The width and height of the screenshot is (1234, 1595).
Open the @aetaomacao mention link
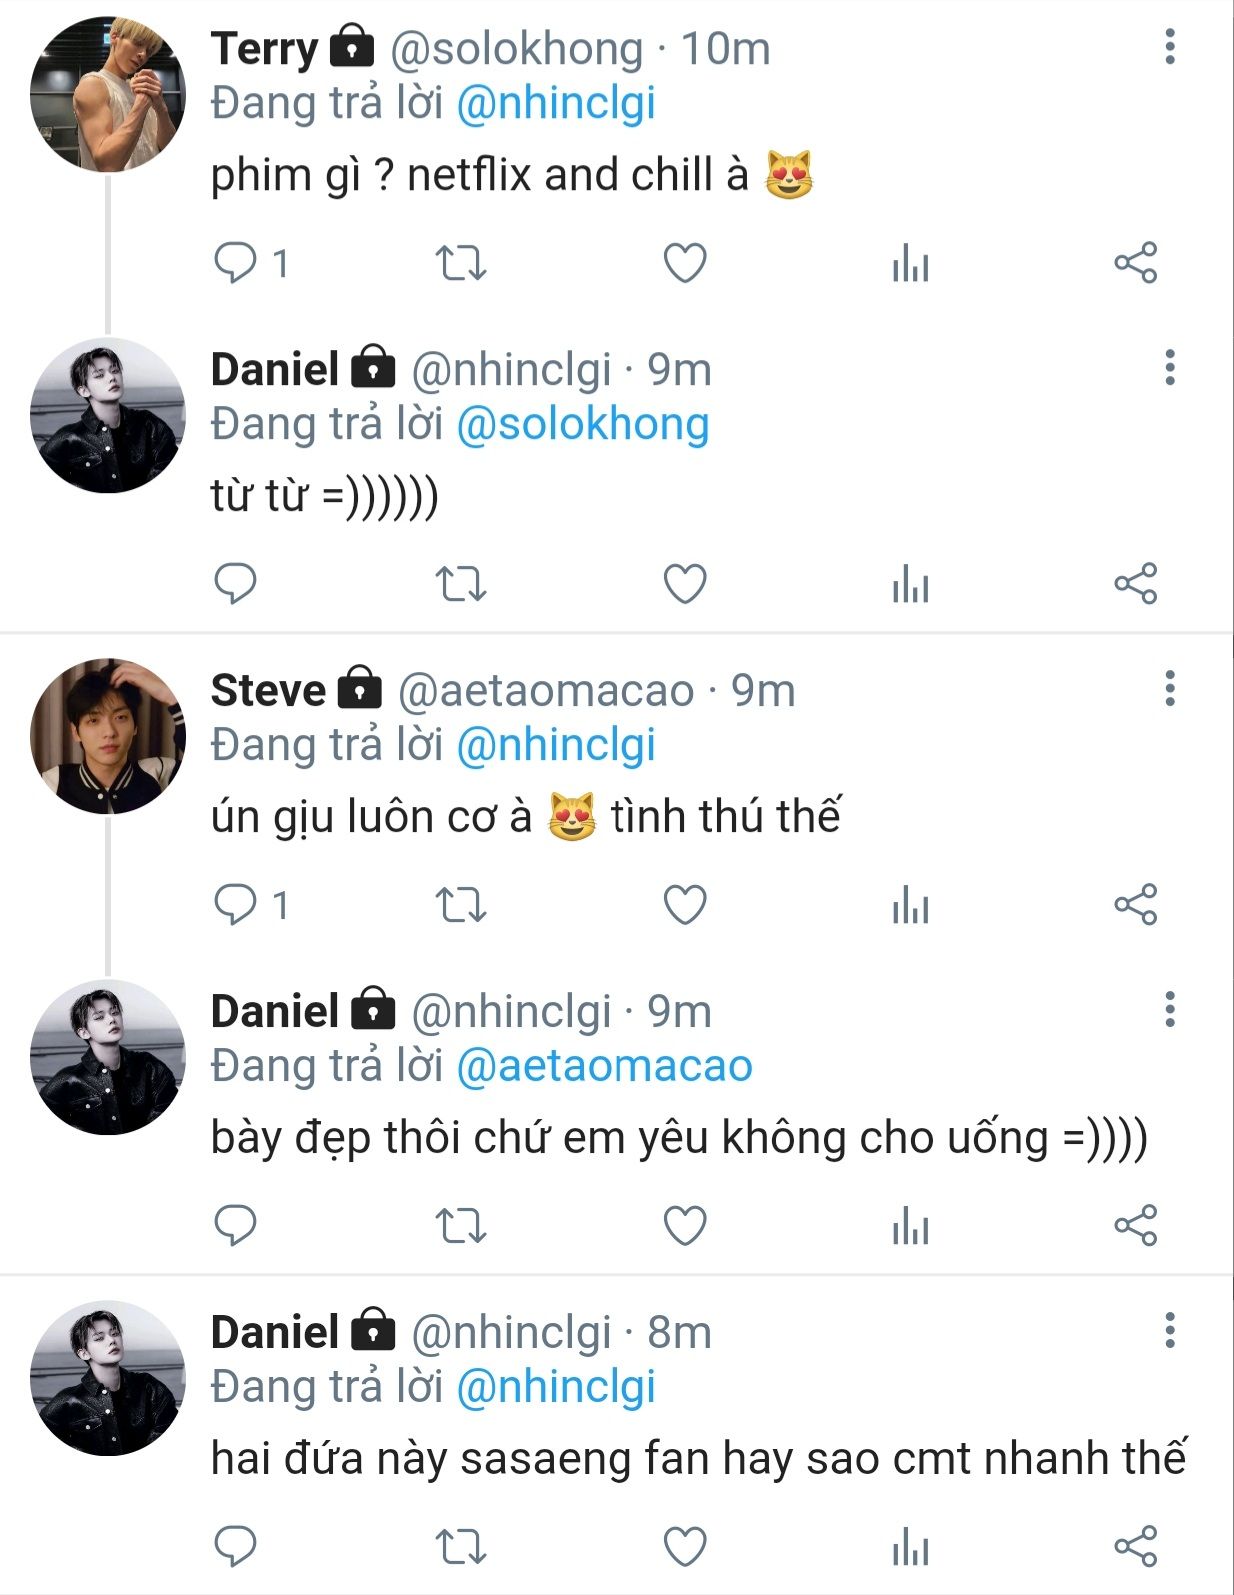coord(604,1066)
